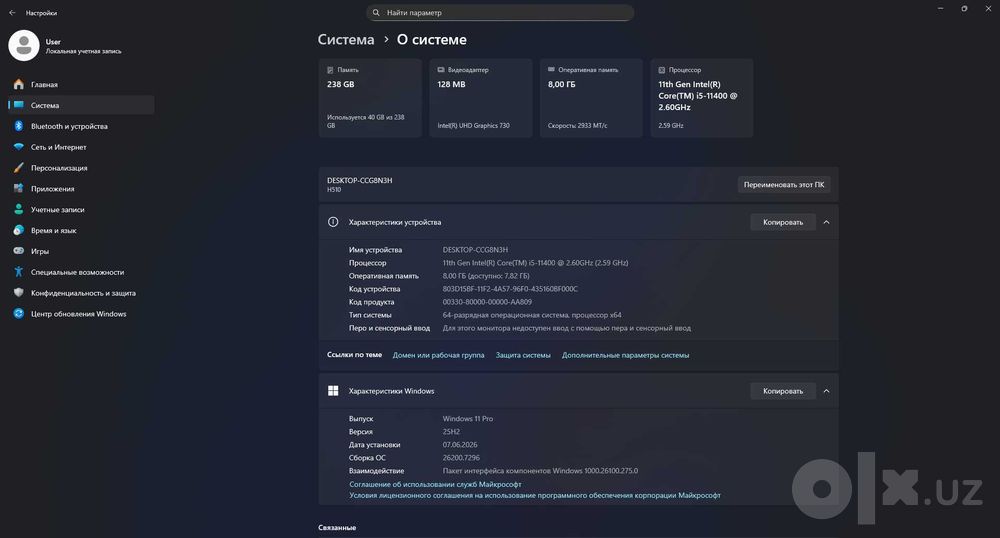This screenshot has height=538, width=1000.
Task: Click the storage icon on Память card
Action: coord(330,70)
